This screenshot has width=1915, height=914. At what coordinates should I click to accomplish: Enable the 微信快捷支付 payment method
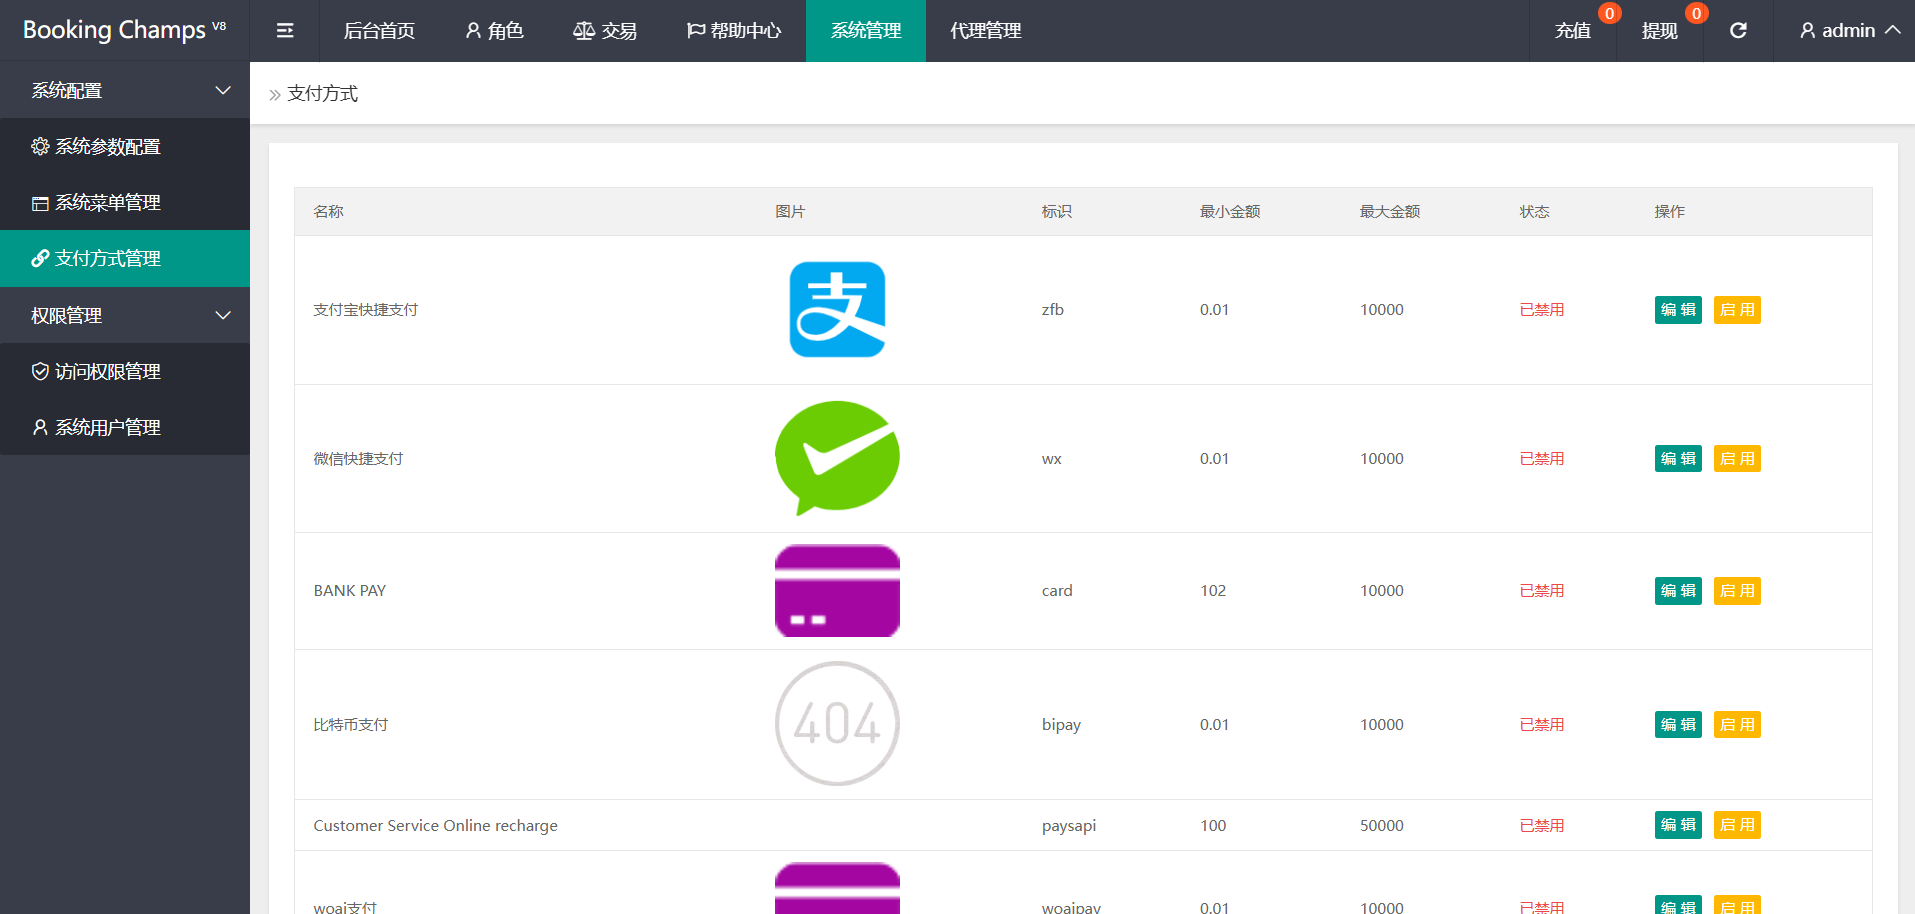point(1737,459)
